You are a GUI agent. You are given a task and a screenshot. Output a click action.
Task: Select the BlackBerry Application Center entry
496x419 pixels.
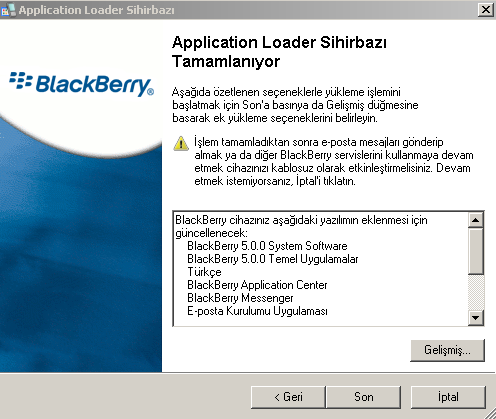[257, 285]
